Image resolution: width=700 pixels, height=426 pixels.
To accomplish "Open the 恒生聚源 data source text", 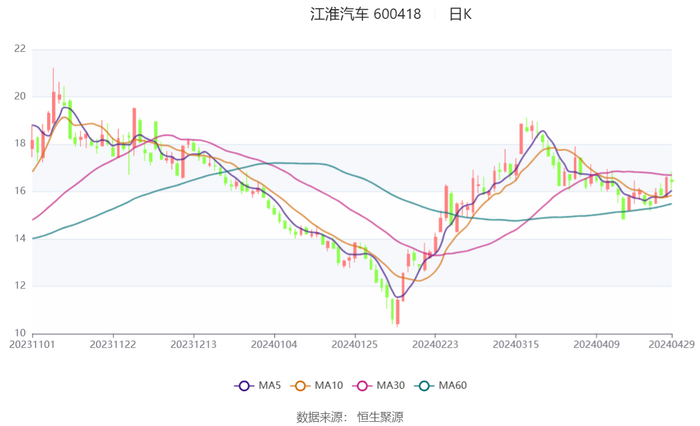I will pos(380,416).
